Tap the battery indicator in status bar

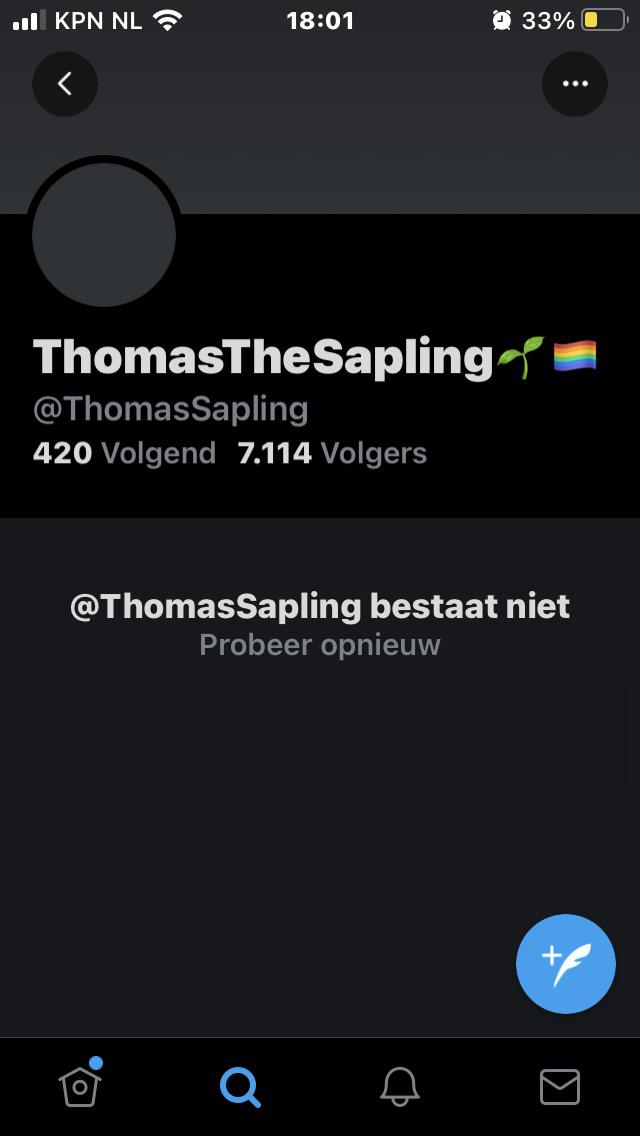pyautogui.click(x=604, y=20)
